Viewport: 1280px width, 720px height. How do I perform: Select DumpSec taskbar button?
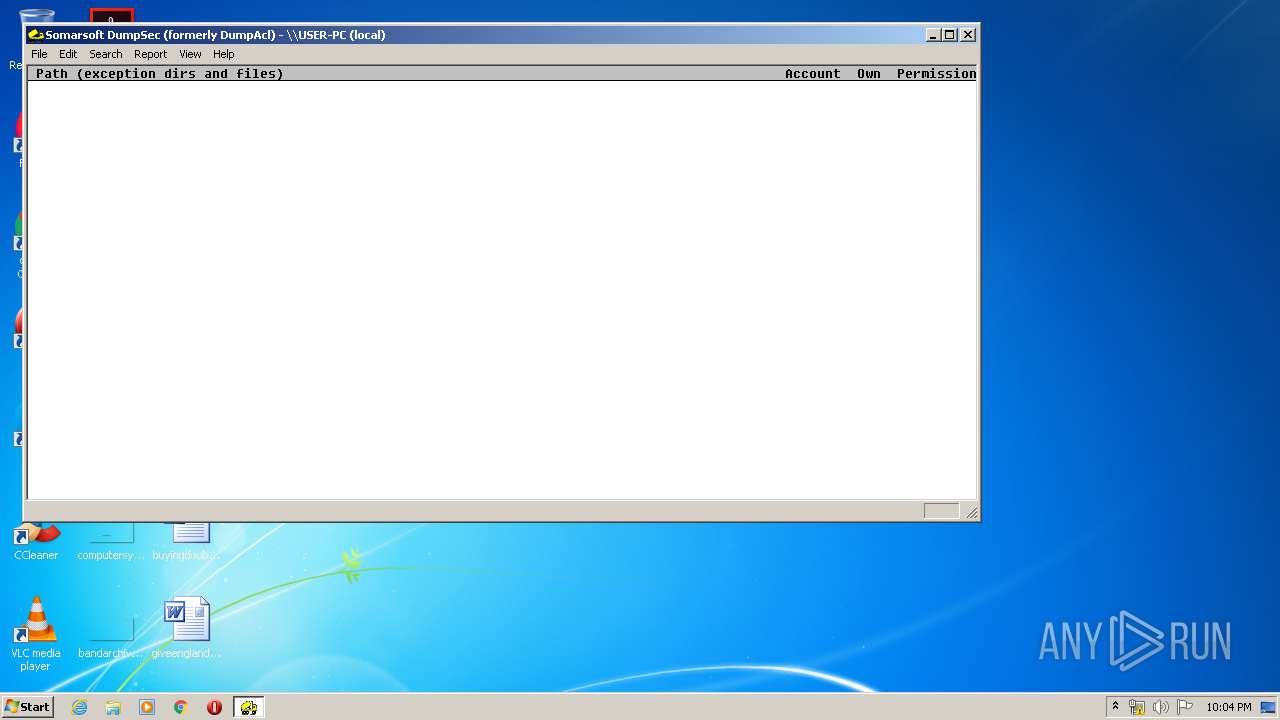pyautogui.click(x=249, y=707)
